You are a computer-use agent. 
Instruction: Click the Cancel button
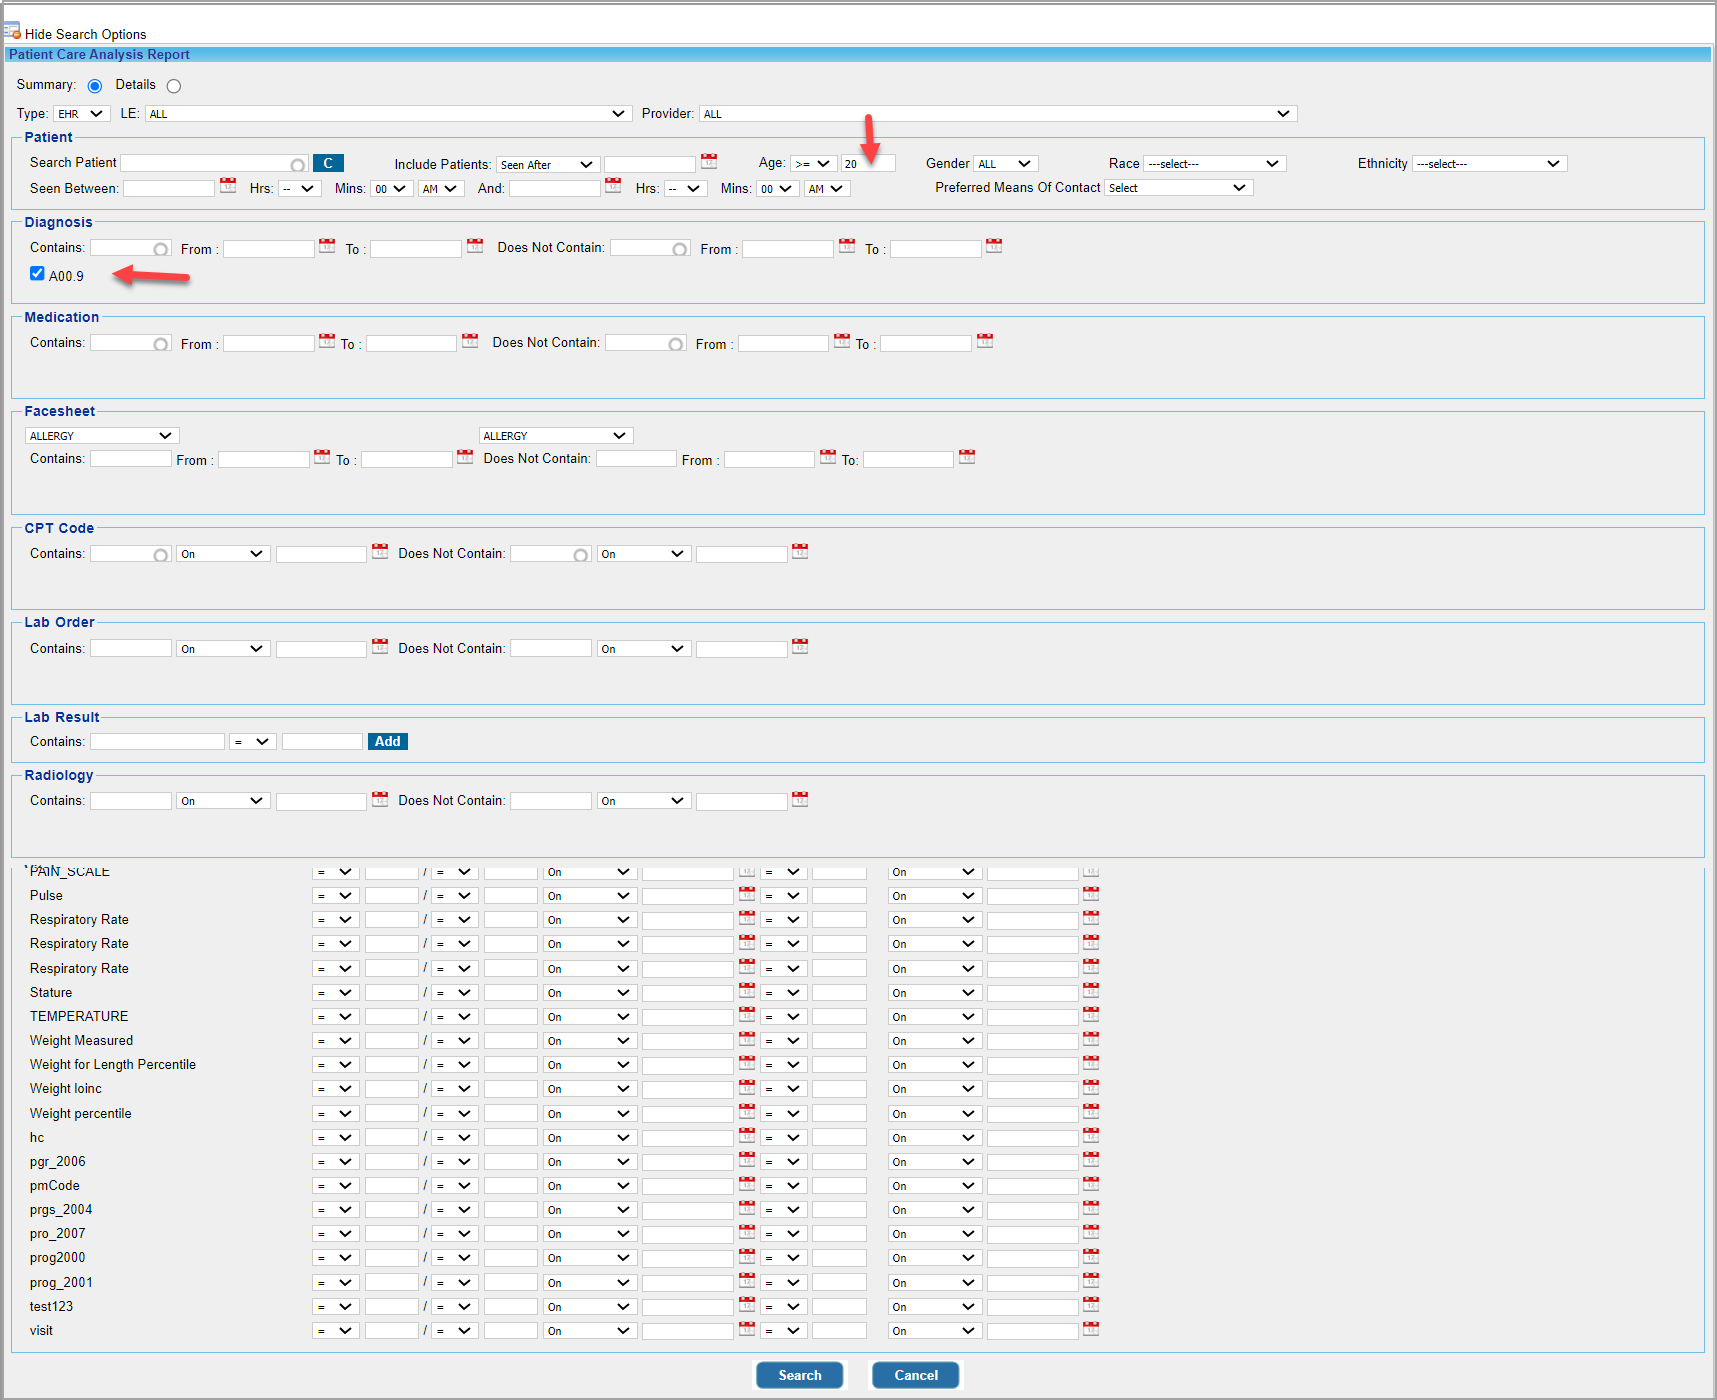tap(915, 1375)
